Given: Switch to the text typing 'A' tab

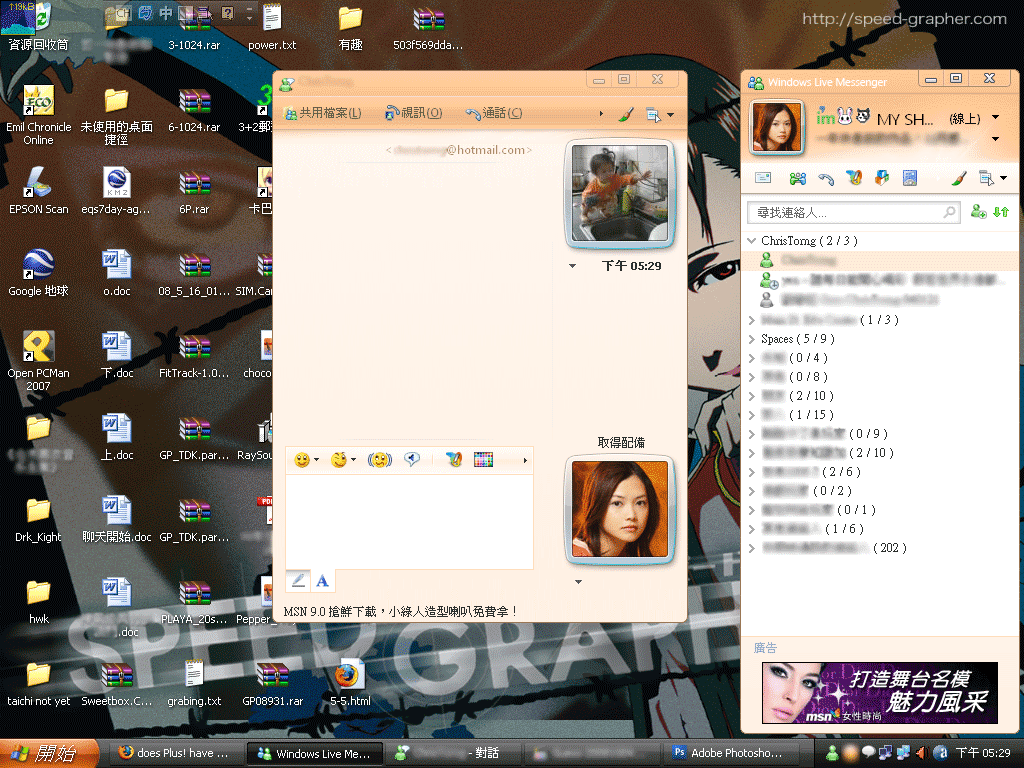Looking at the screenshot, I should point(322,580).
